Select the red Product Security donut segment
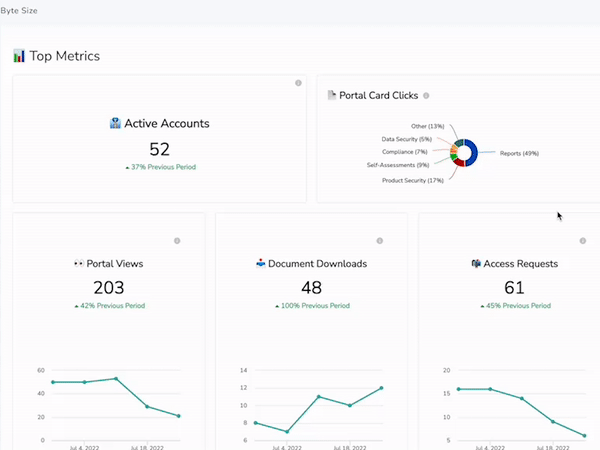 click(459, 162)
